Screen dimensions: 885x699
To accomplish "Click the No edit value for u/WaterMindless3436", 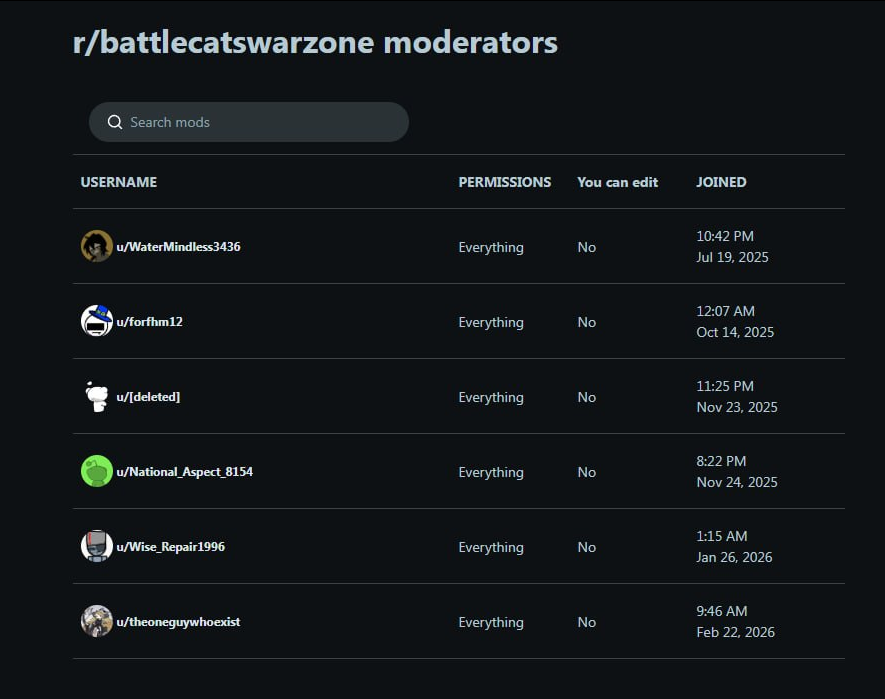I will [x=586, y=247].
